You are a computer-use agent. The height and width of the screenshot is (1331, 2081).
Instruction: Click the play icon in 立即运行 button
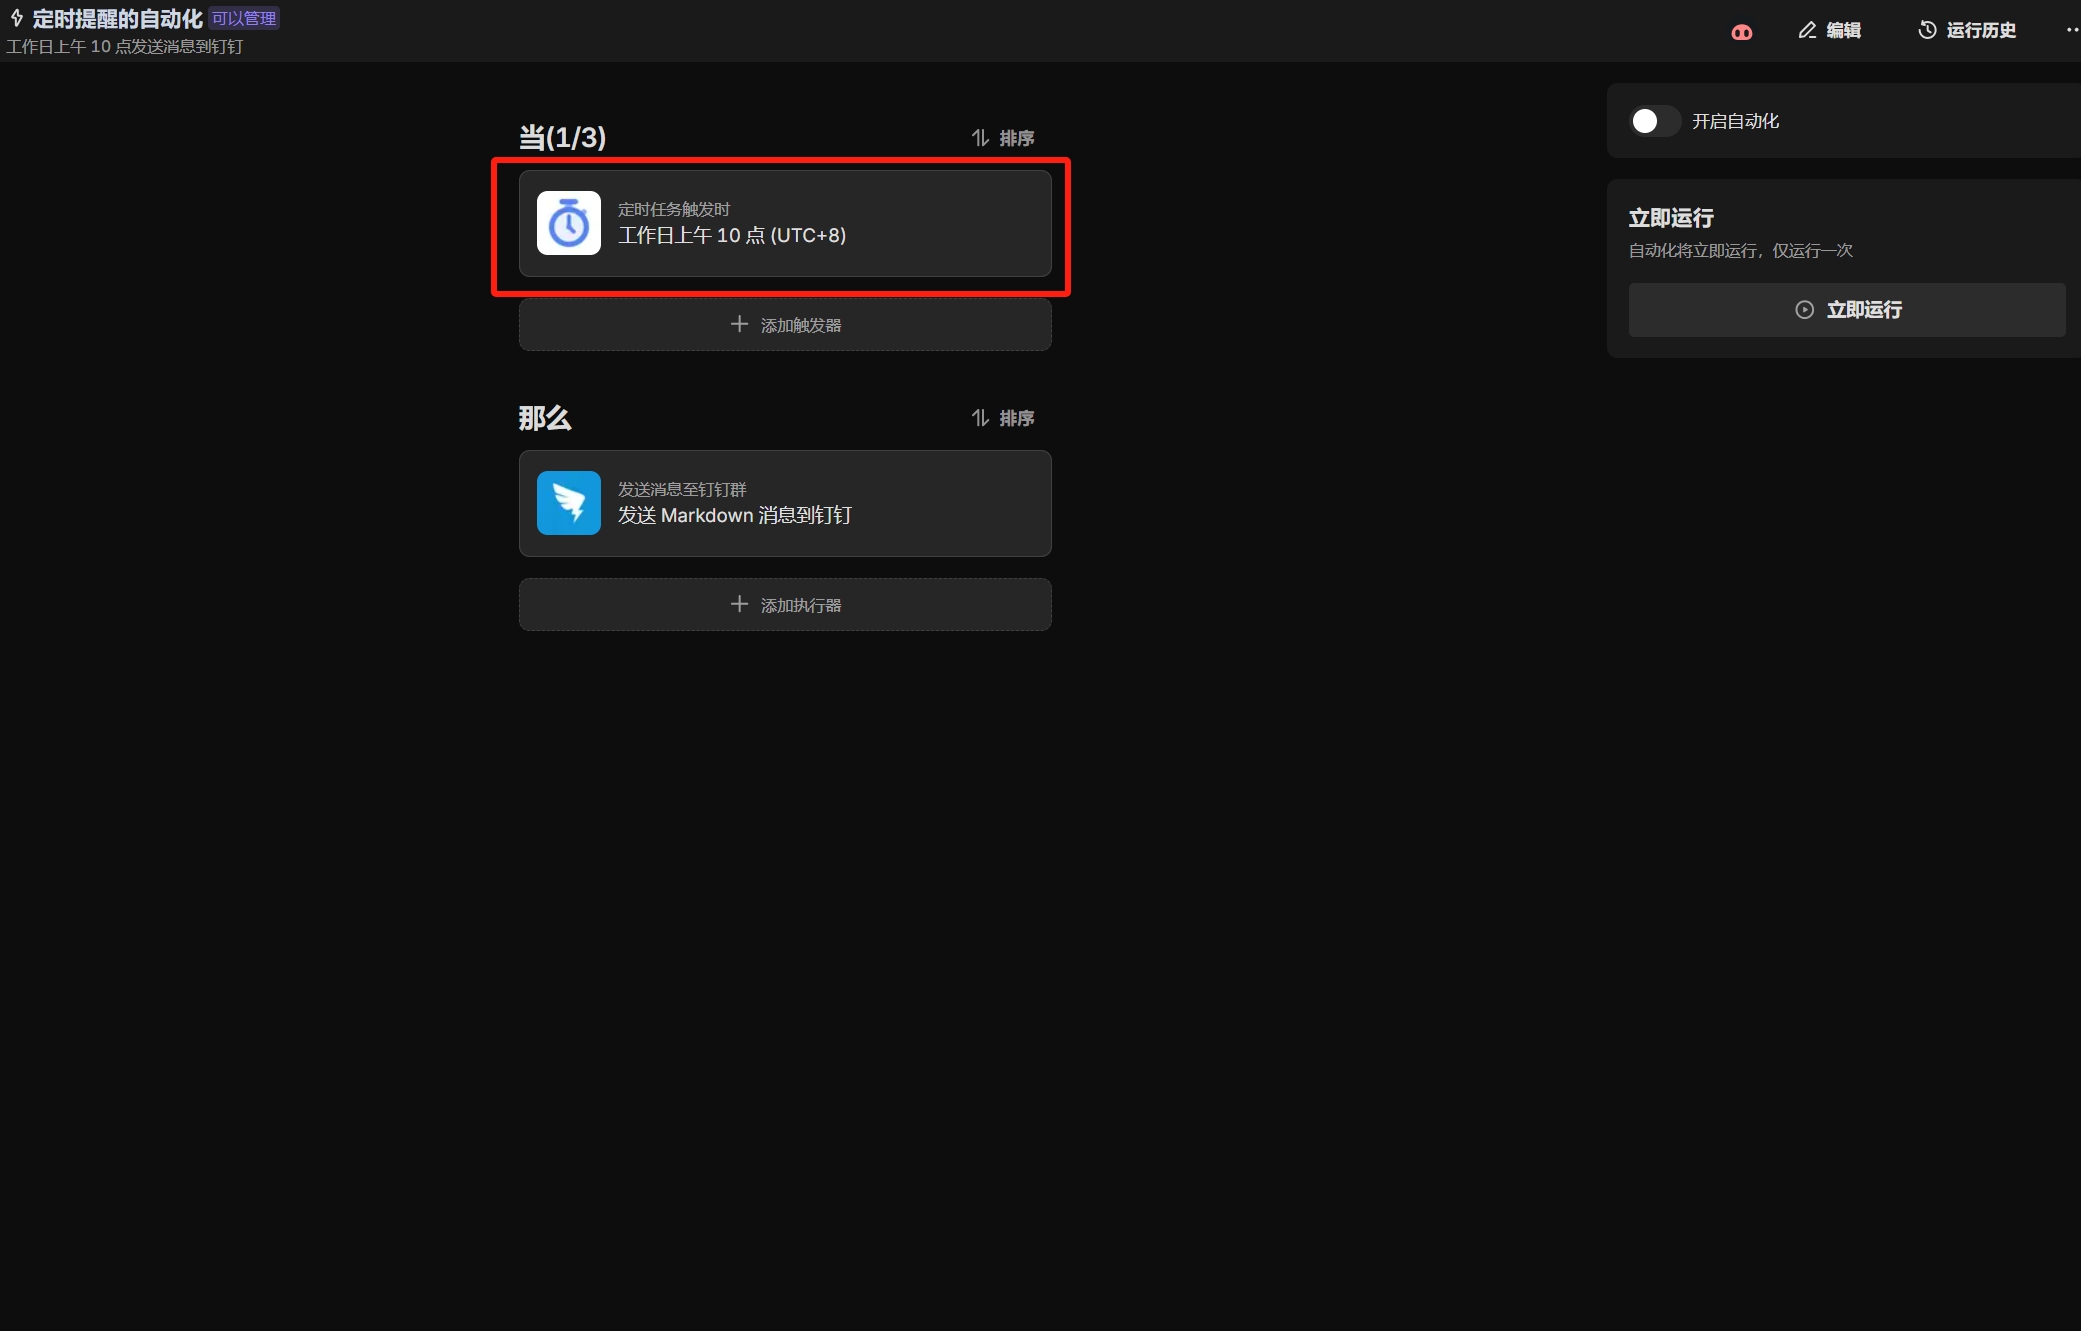pyautogui.click(x=1804, y=310)
